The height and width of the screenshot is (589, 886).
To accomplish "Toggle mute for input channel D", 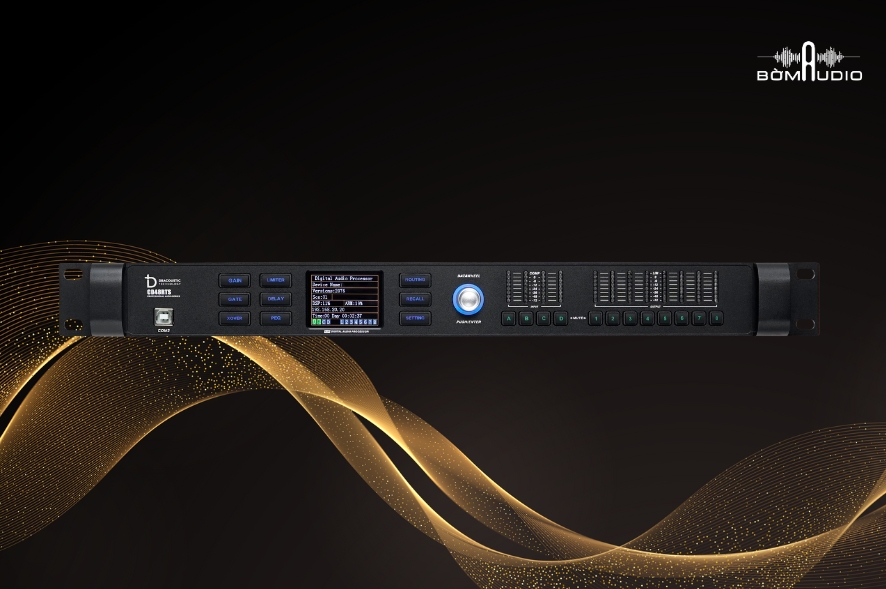I will click(x=560, y=319).
